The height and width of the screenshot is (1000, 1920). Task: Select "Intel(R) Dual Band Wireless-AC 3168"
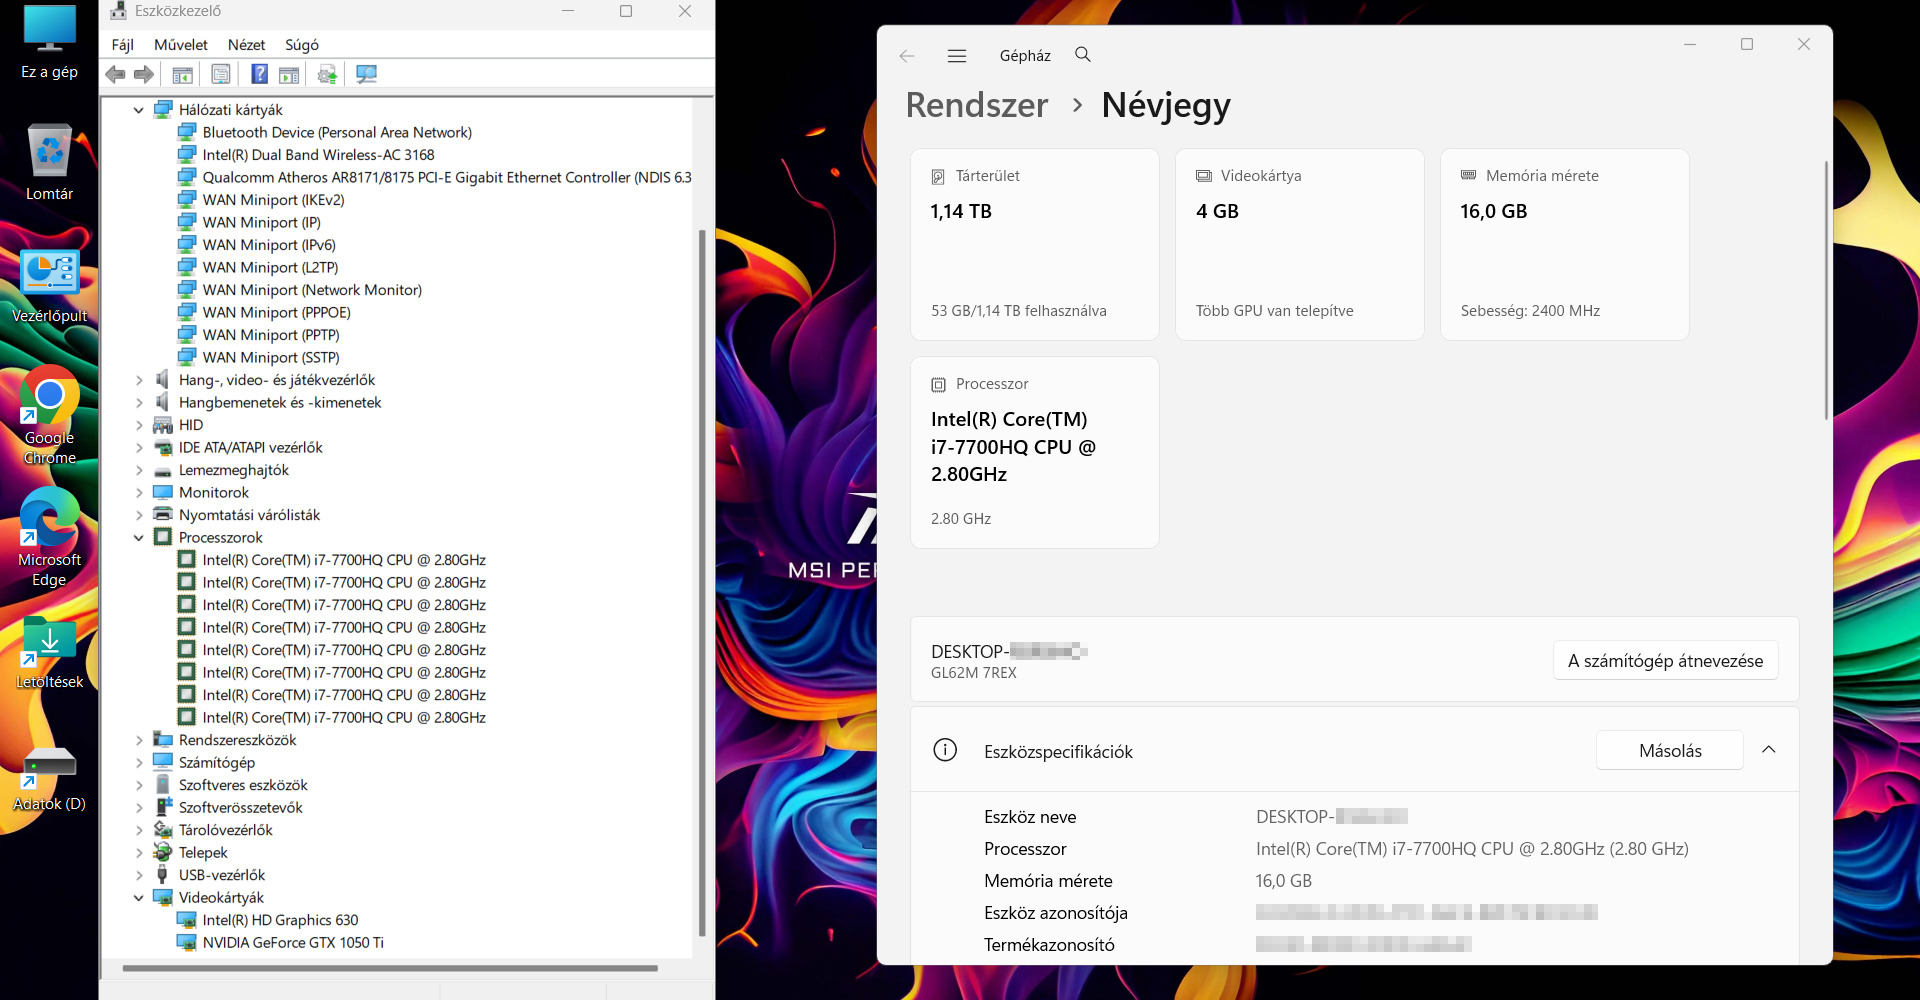(318, 155)
